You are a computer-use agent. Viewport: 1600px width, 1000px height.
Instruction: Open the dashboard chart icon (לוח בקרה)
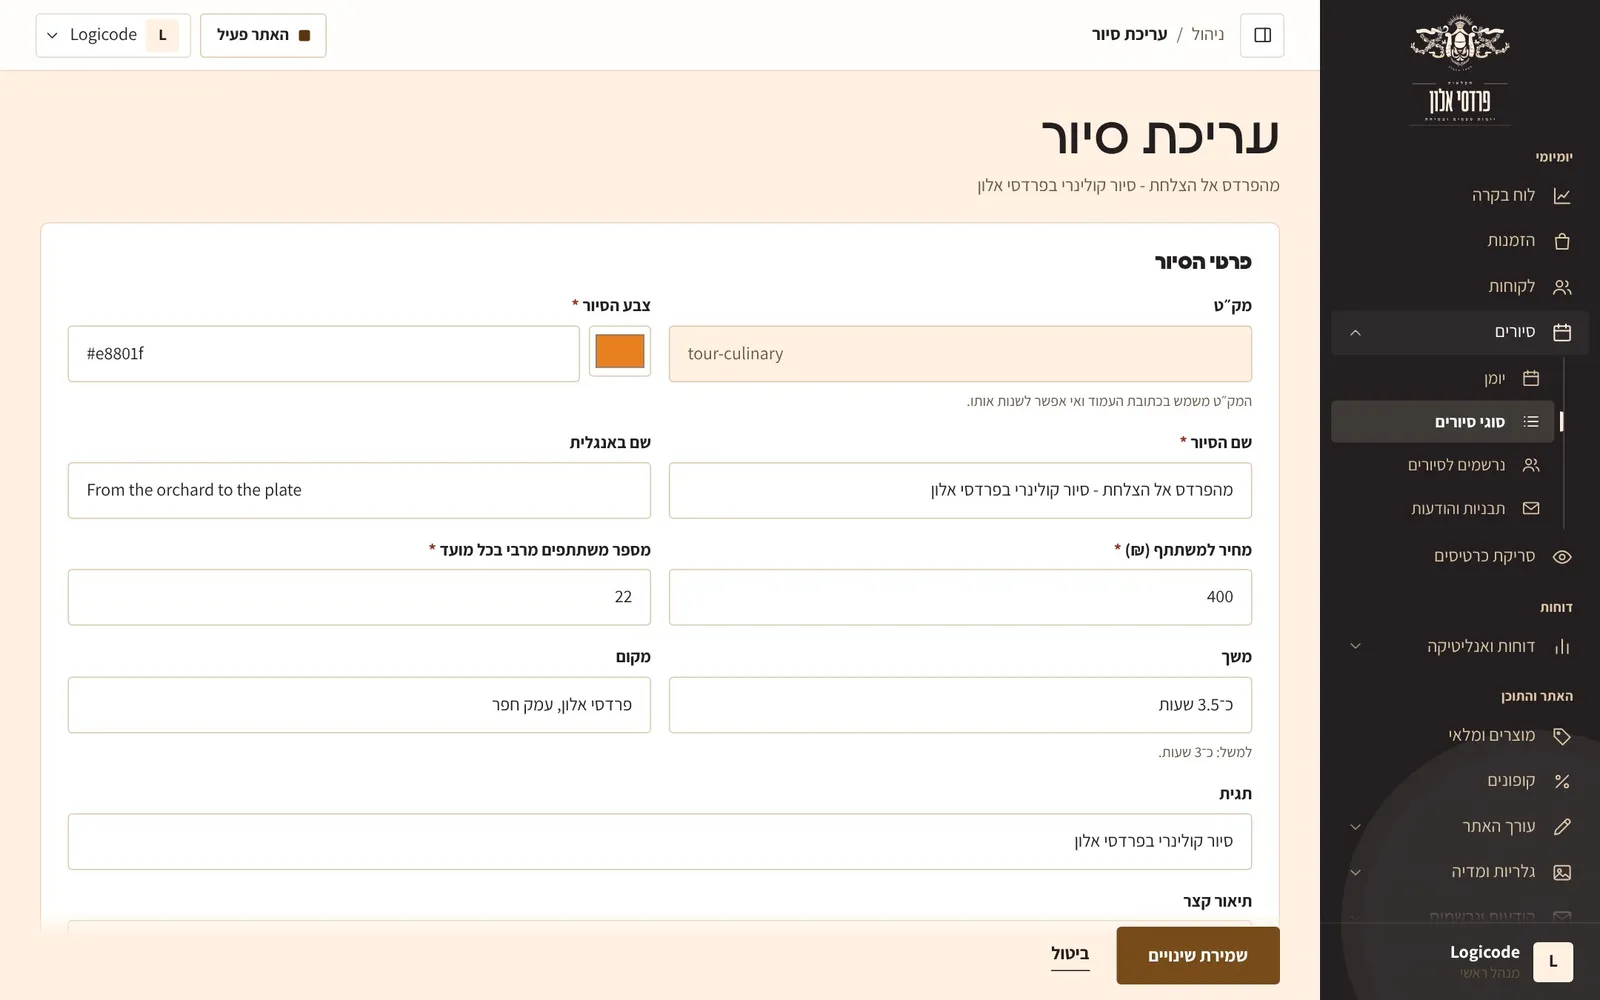point(1562,195)
